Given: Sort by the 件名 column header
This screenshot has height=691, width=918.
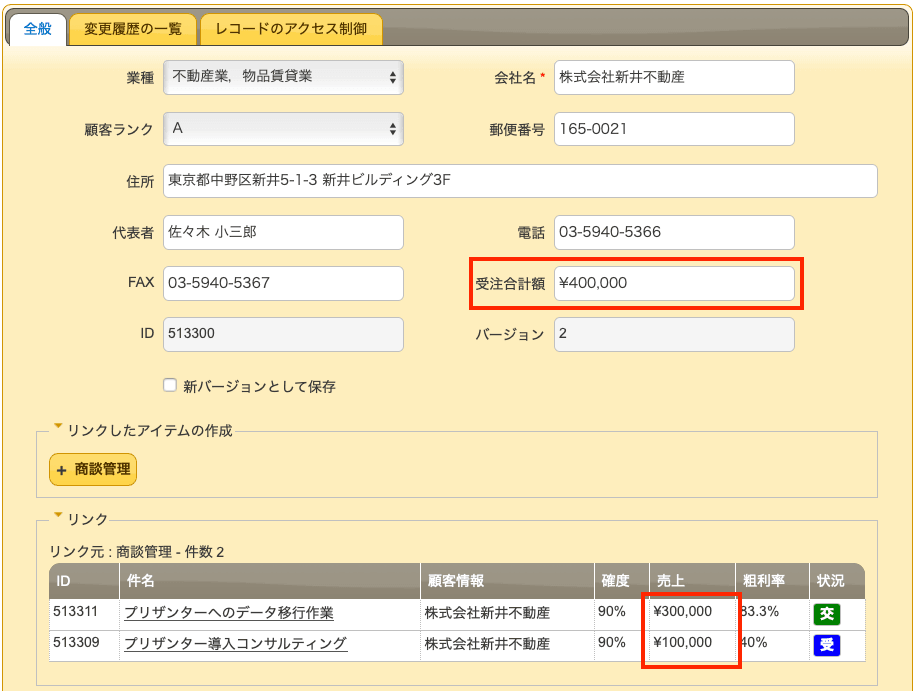Looking at the screenshot, I should click(270, 581).
